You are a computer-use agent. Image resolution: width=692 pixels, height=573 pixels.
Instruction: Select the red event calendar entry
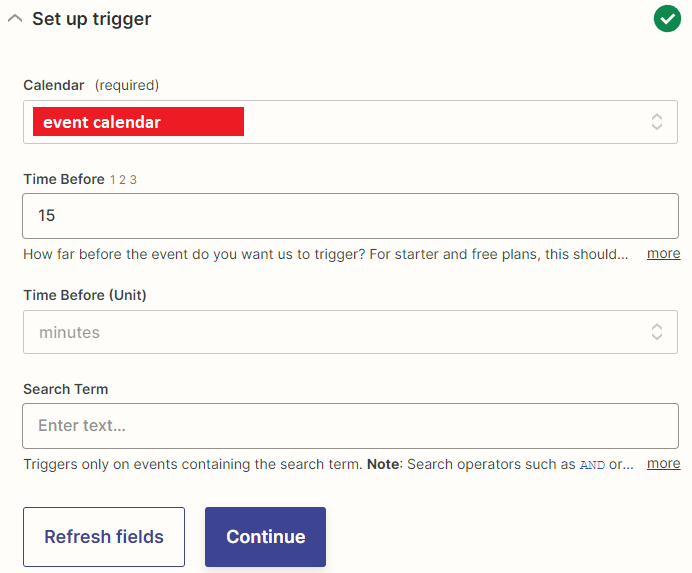(x=138, y=121)
